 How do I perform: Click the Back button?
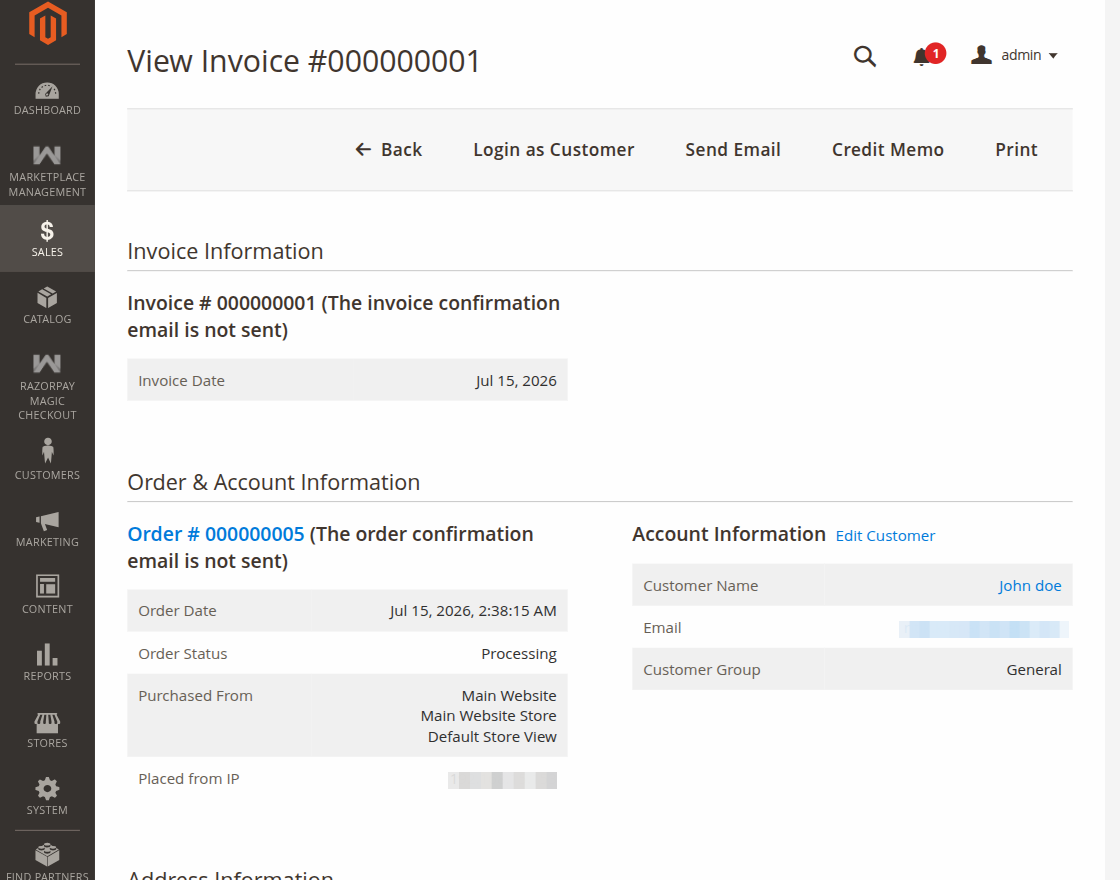389,149
